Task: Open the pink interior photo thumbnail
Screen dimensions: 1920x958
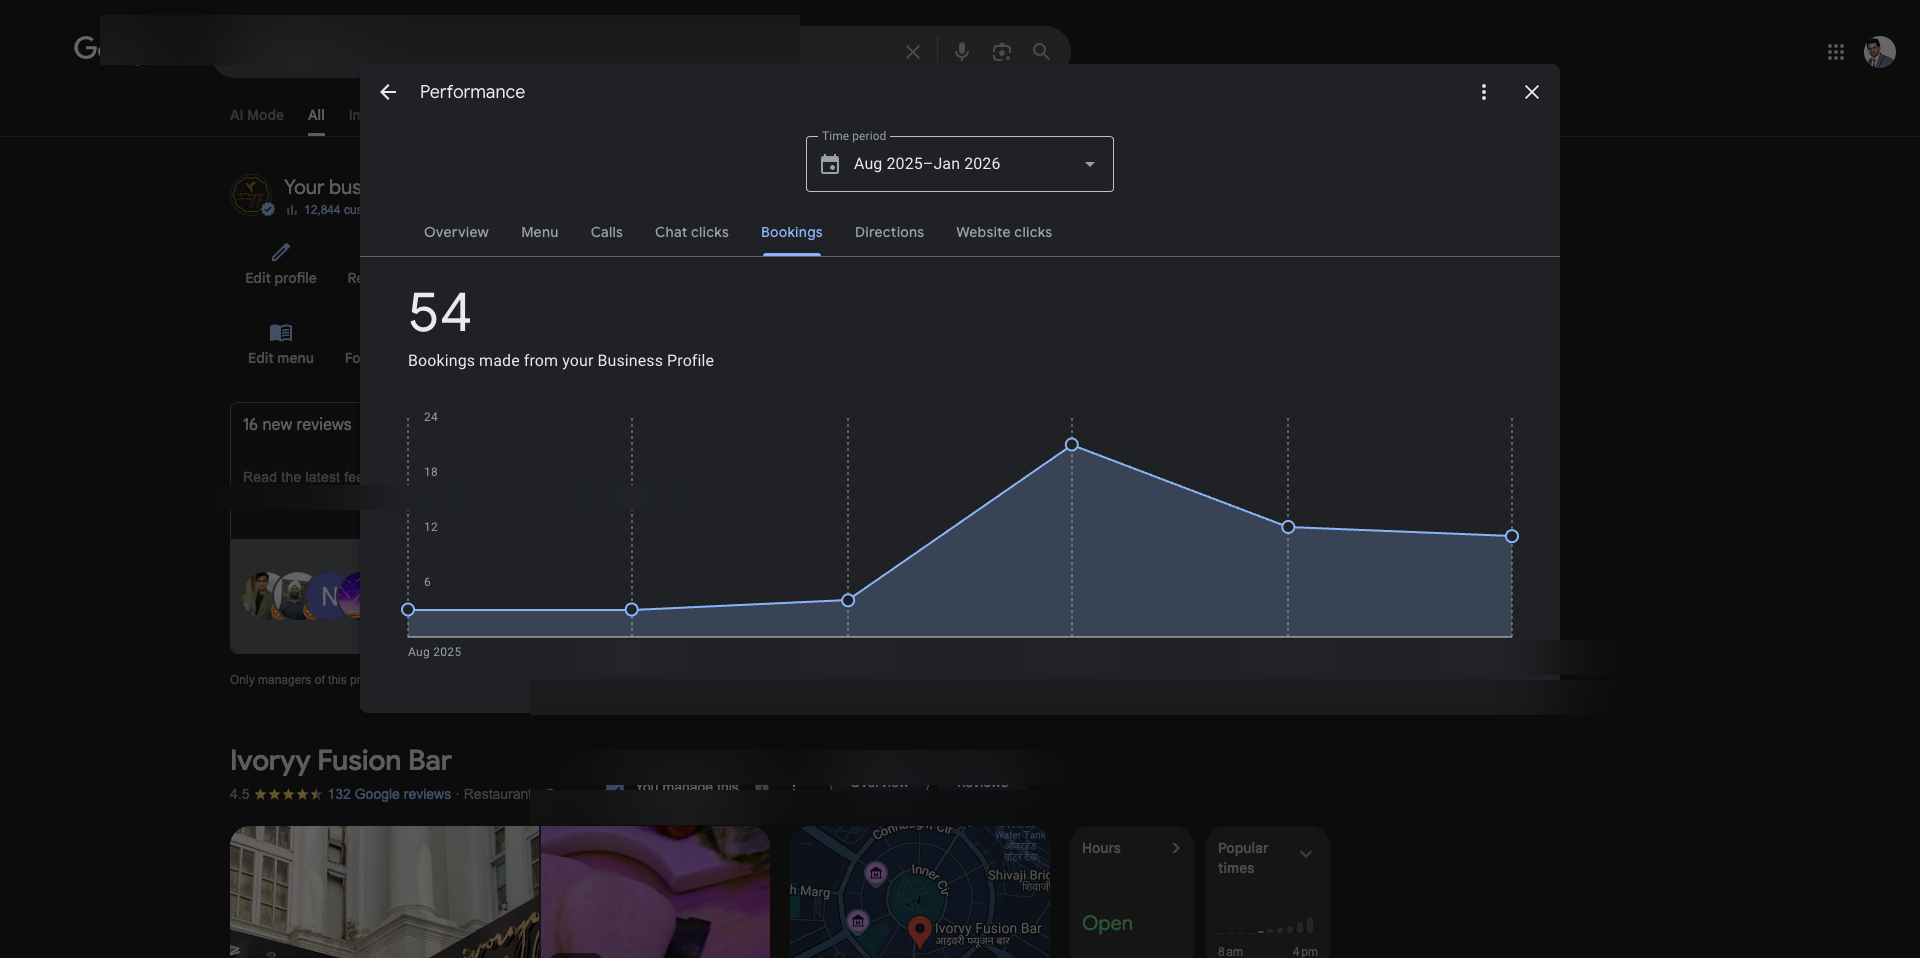Action: click(656, 892)
